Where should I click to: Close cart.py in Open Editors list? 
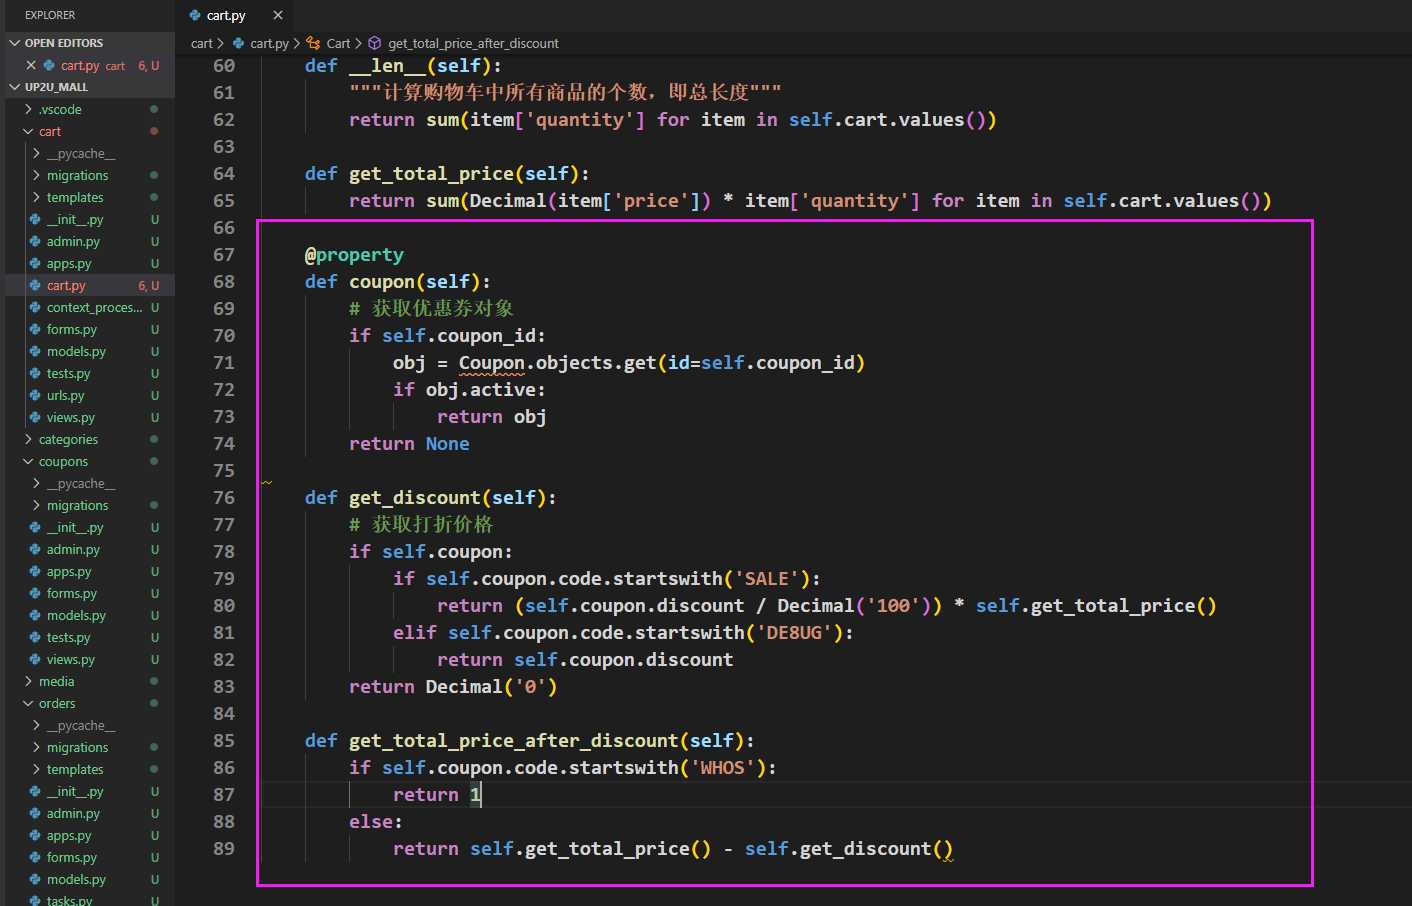(x=31, y=65)
